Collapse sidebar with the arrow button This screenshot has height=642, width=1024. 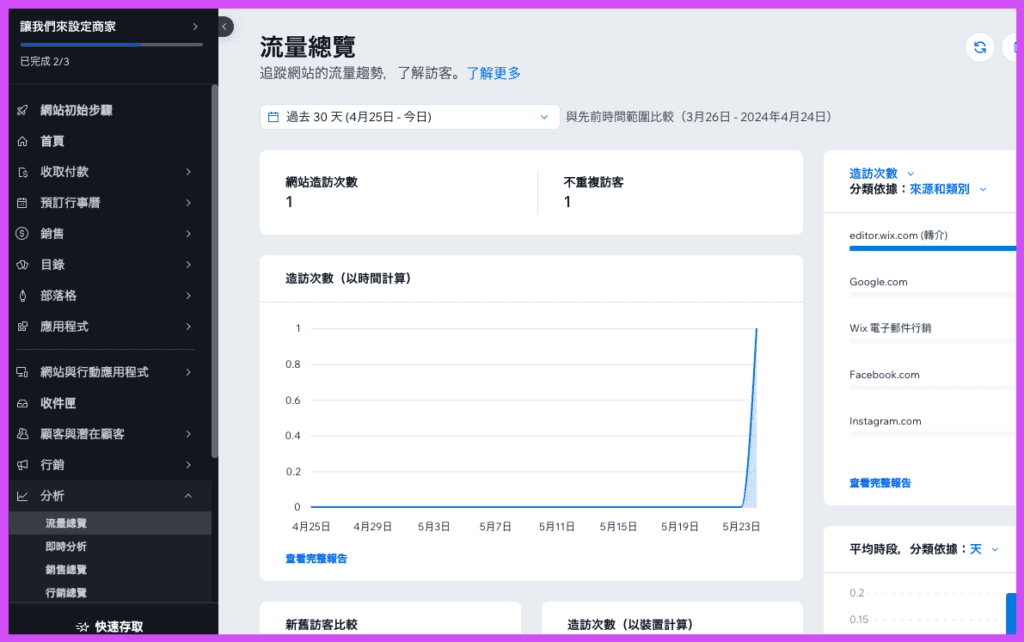(225, 27)
